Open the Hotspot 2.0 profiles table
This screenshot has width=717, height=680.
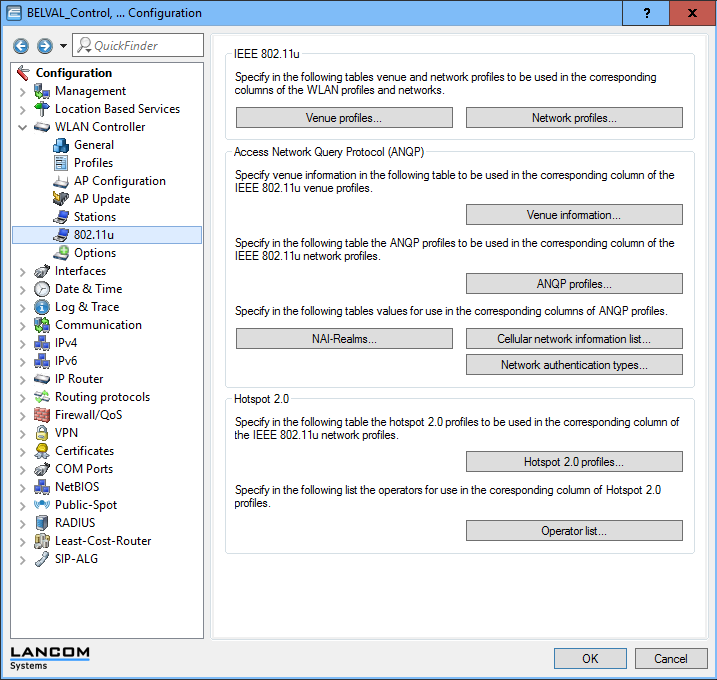coord(574,461)
